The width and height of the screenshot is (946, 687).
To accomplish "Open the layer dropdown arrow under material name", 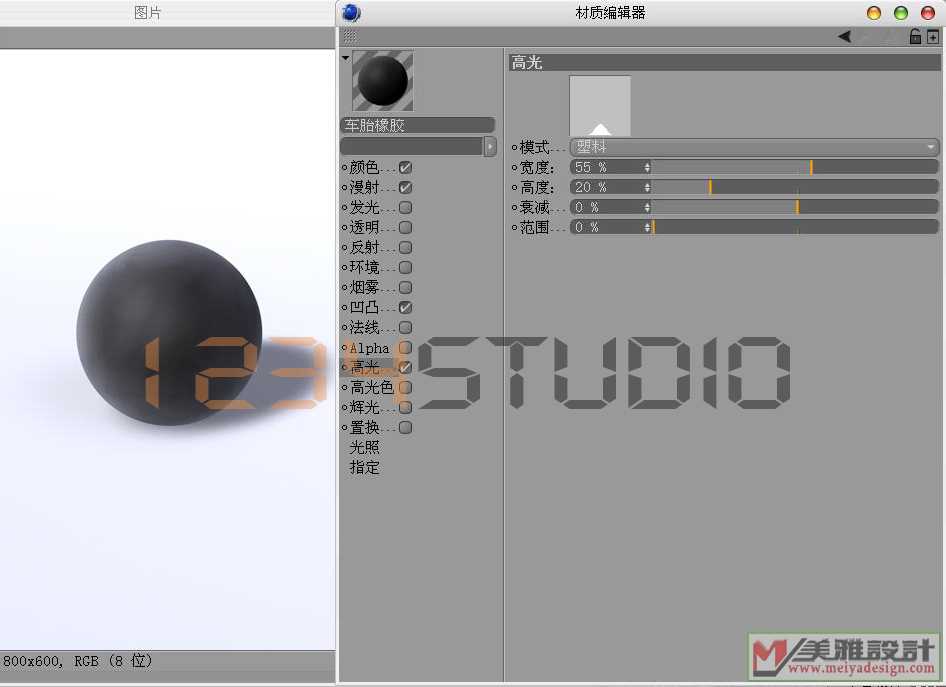I will pyautogui.click(x=490, y=146).
